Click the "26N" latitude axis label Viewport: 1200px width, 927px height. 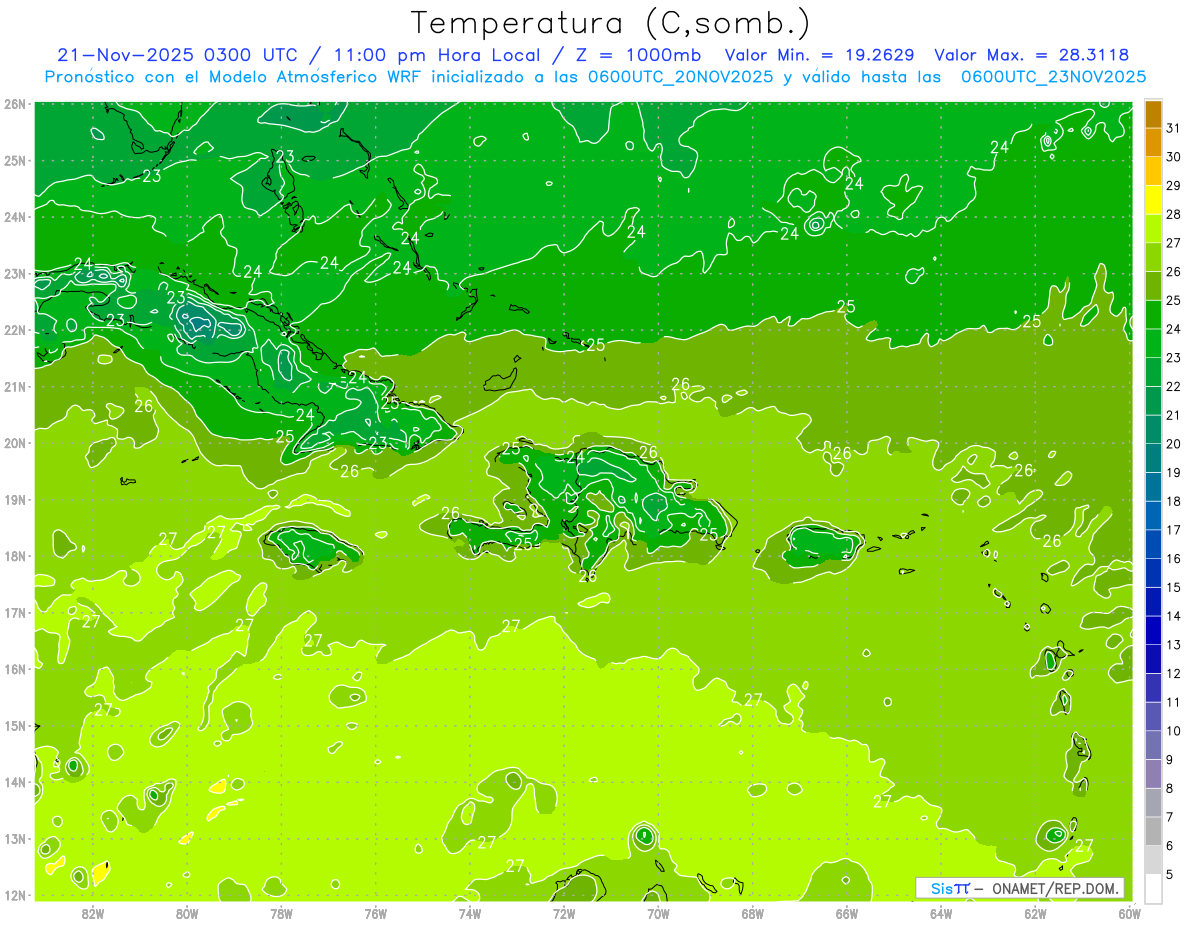click(x=15, y=103)
